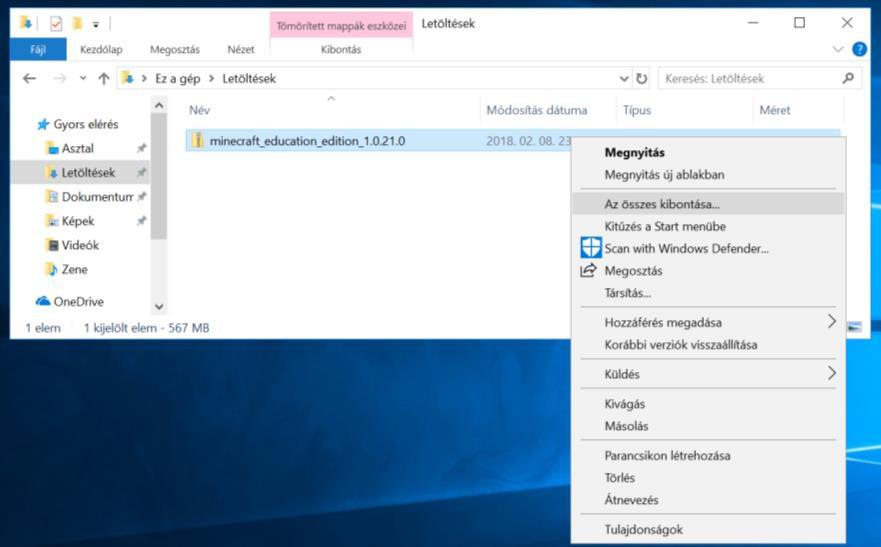
Task: Select Az összes kibontása… menu entry
Action: click(708, 204)
